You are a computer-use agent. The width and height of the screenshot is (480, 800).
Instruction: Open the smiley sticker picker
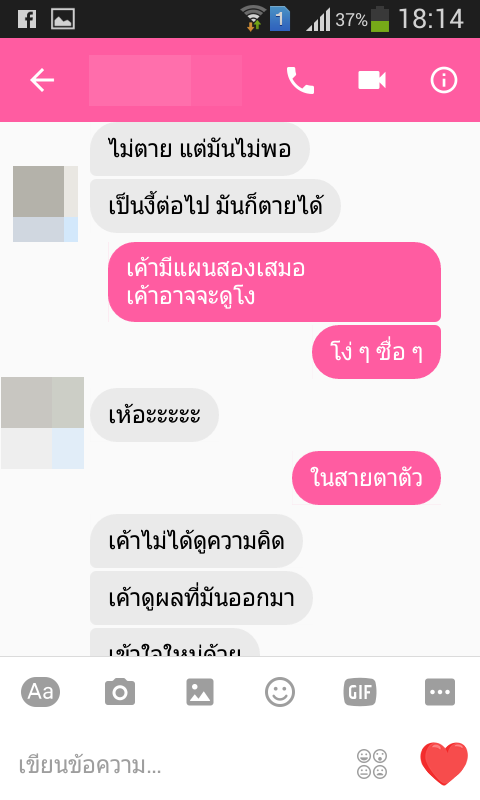pyautogui.click(x=280, y=692)
